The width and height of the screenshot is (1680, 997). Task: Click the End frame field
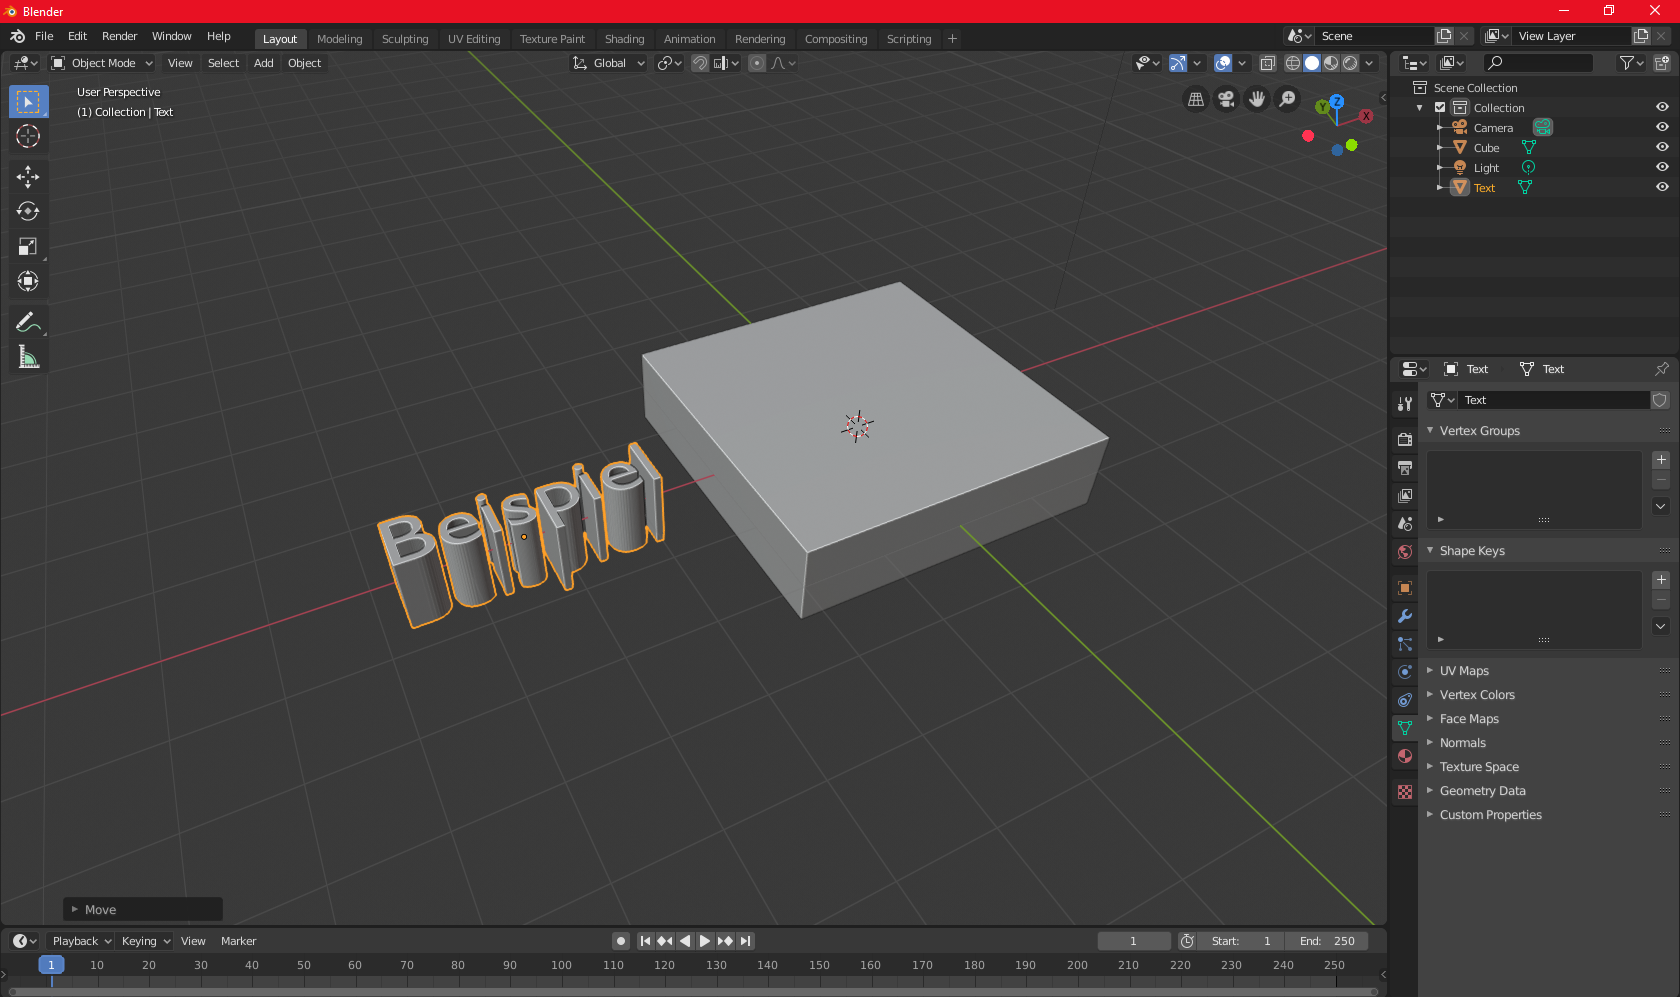[x=1327, y=941]
